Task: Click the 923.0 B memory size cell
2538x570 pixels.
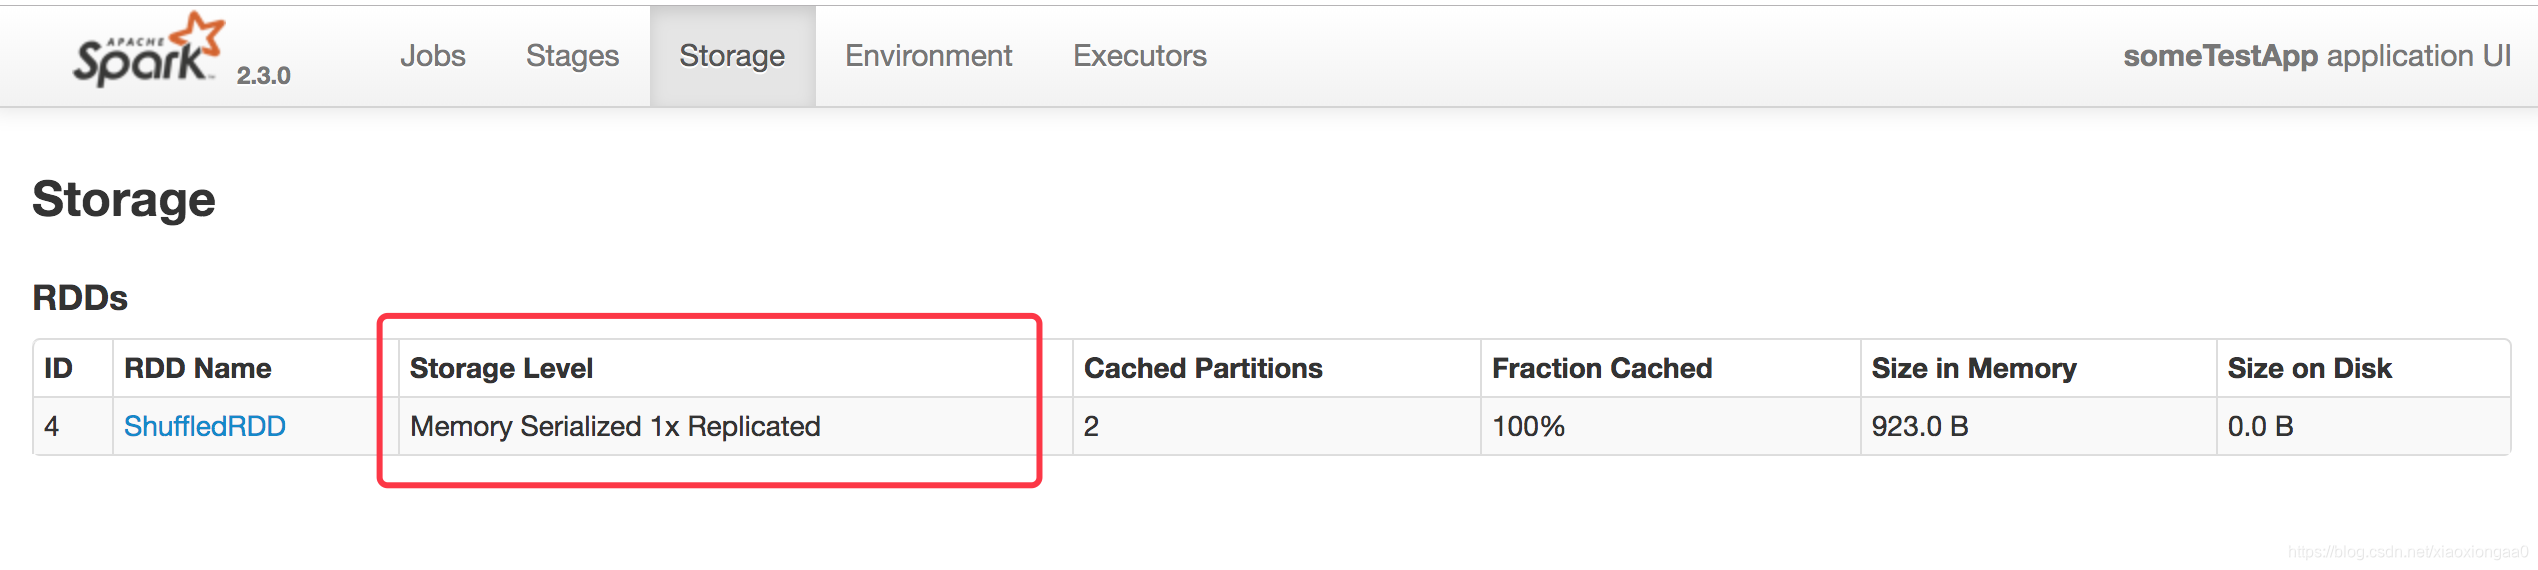Action: click(2038, 426)
